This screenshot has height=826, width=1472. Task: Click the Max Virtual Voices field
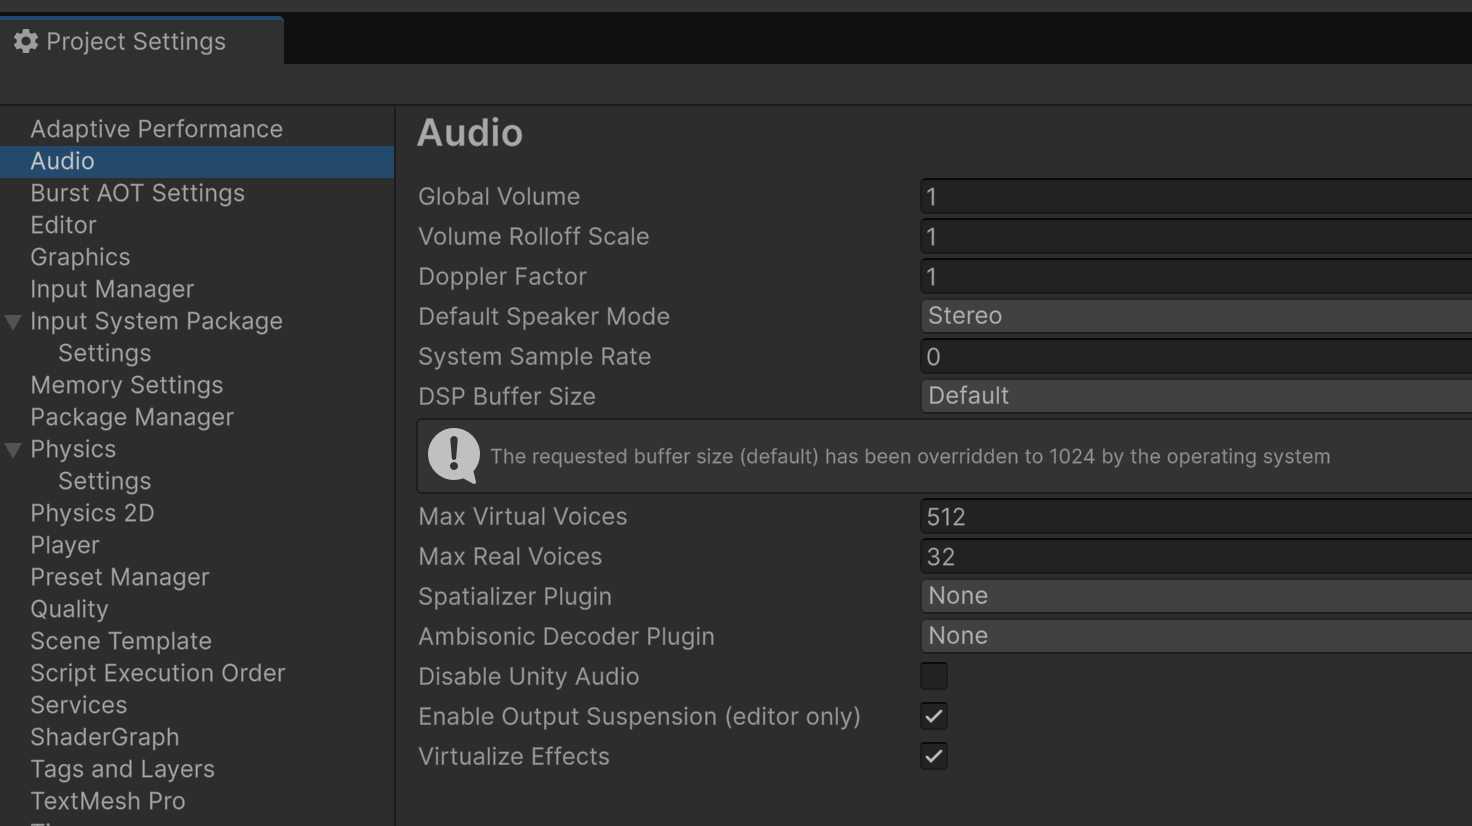pos(1195,517)
